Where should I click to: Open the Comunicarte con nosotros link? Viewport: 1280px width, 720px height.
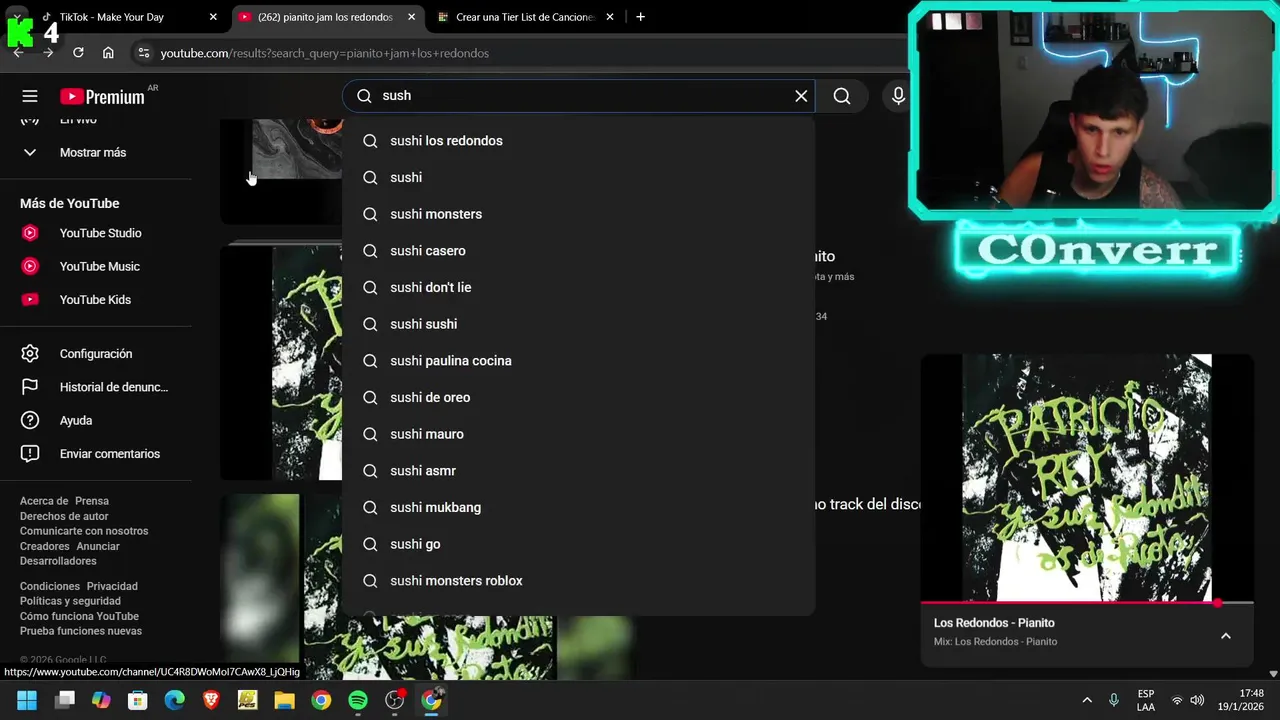(84, 531)
